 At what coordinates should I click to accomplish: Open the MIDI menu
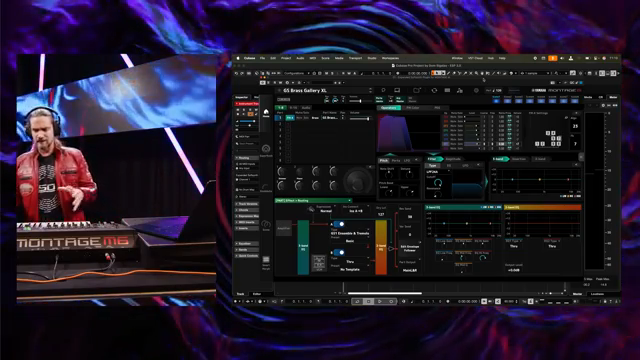click(313, 58)
